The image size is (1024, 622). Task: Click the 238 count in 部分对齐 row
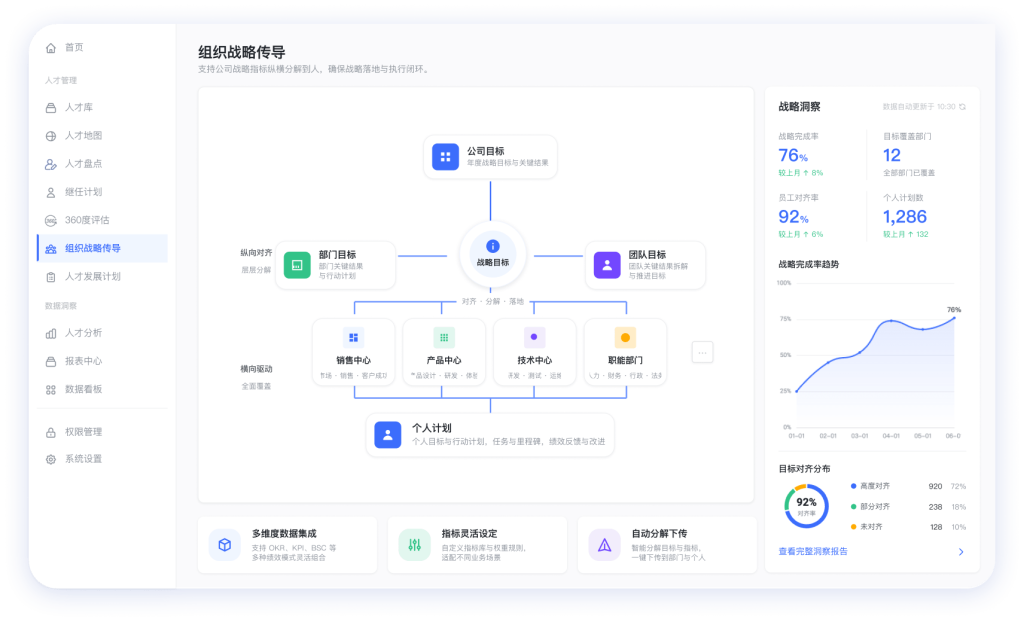coord(935,507)
